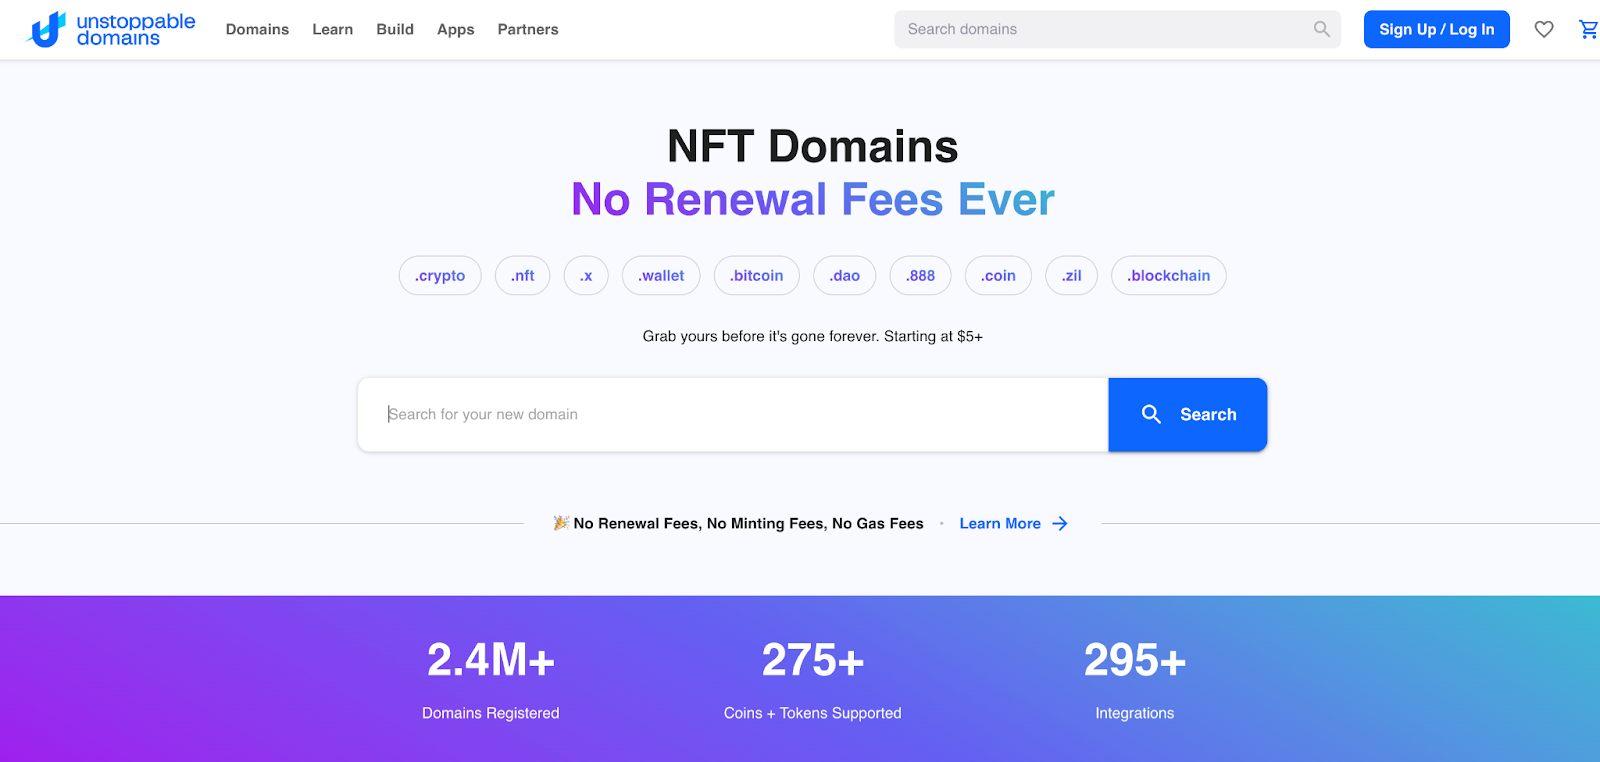Viewport: 1600px width, 762px height.
Task: Select the .crypto domain chip
Action: tap(440, 276)
